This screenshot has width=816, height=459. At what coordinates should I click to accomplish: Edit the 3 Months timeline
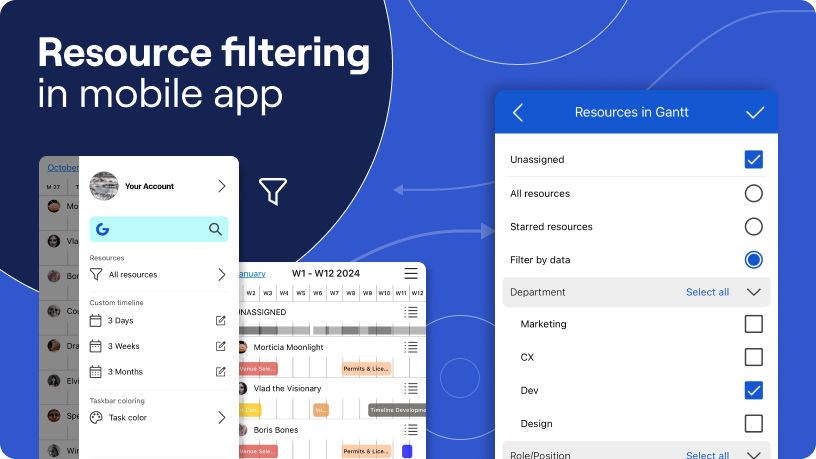(x=221, y=372)
